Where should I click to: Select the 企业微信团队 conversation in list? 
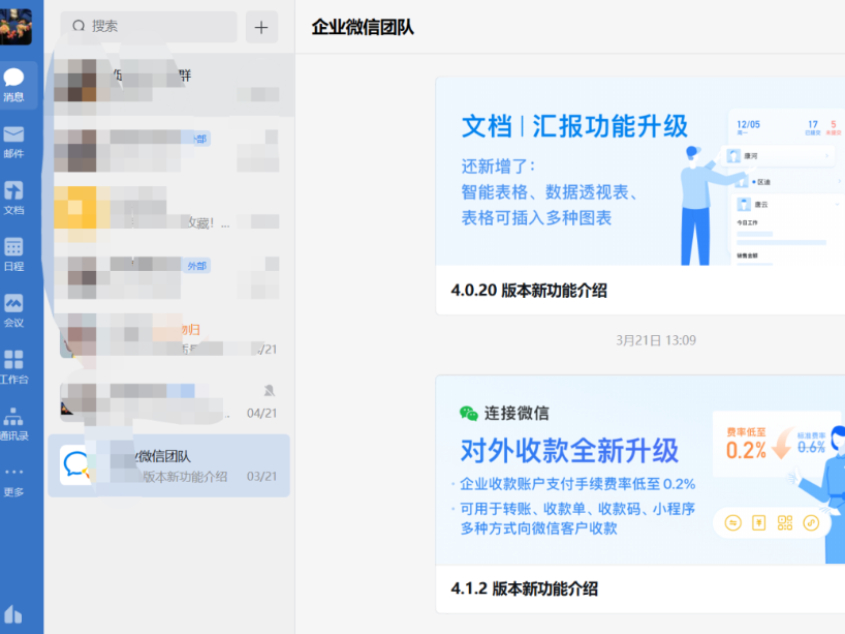(169, 466)
